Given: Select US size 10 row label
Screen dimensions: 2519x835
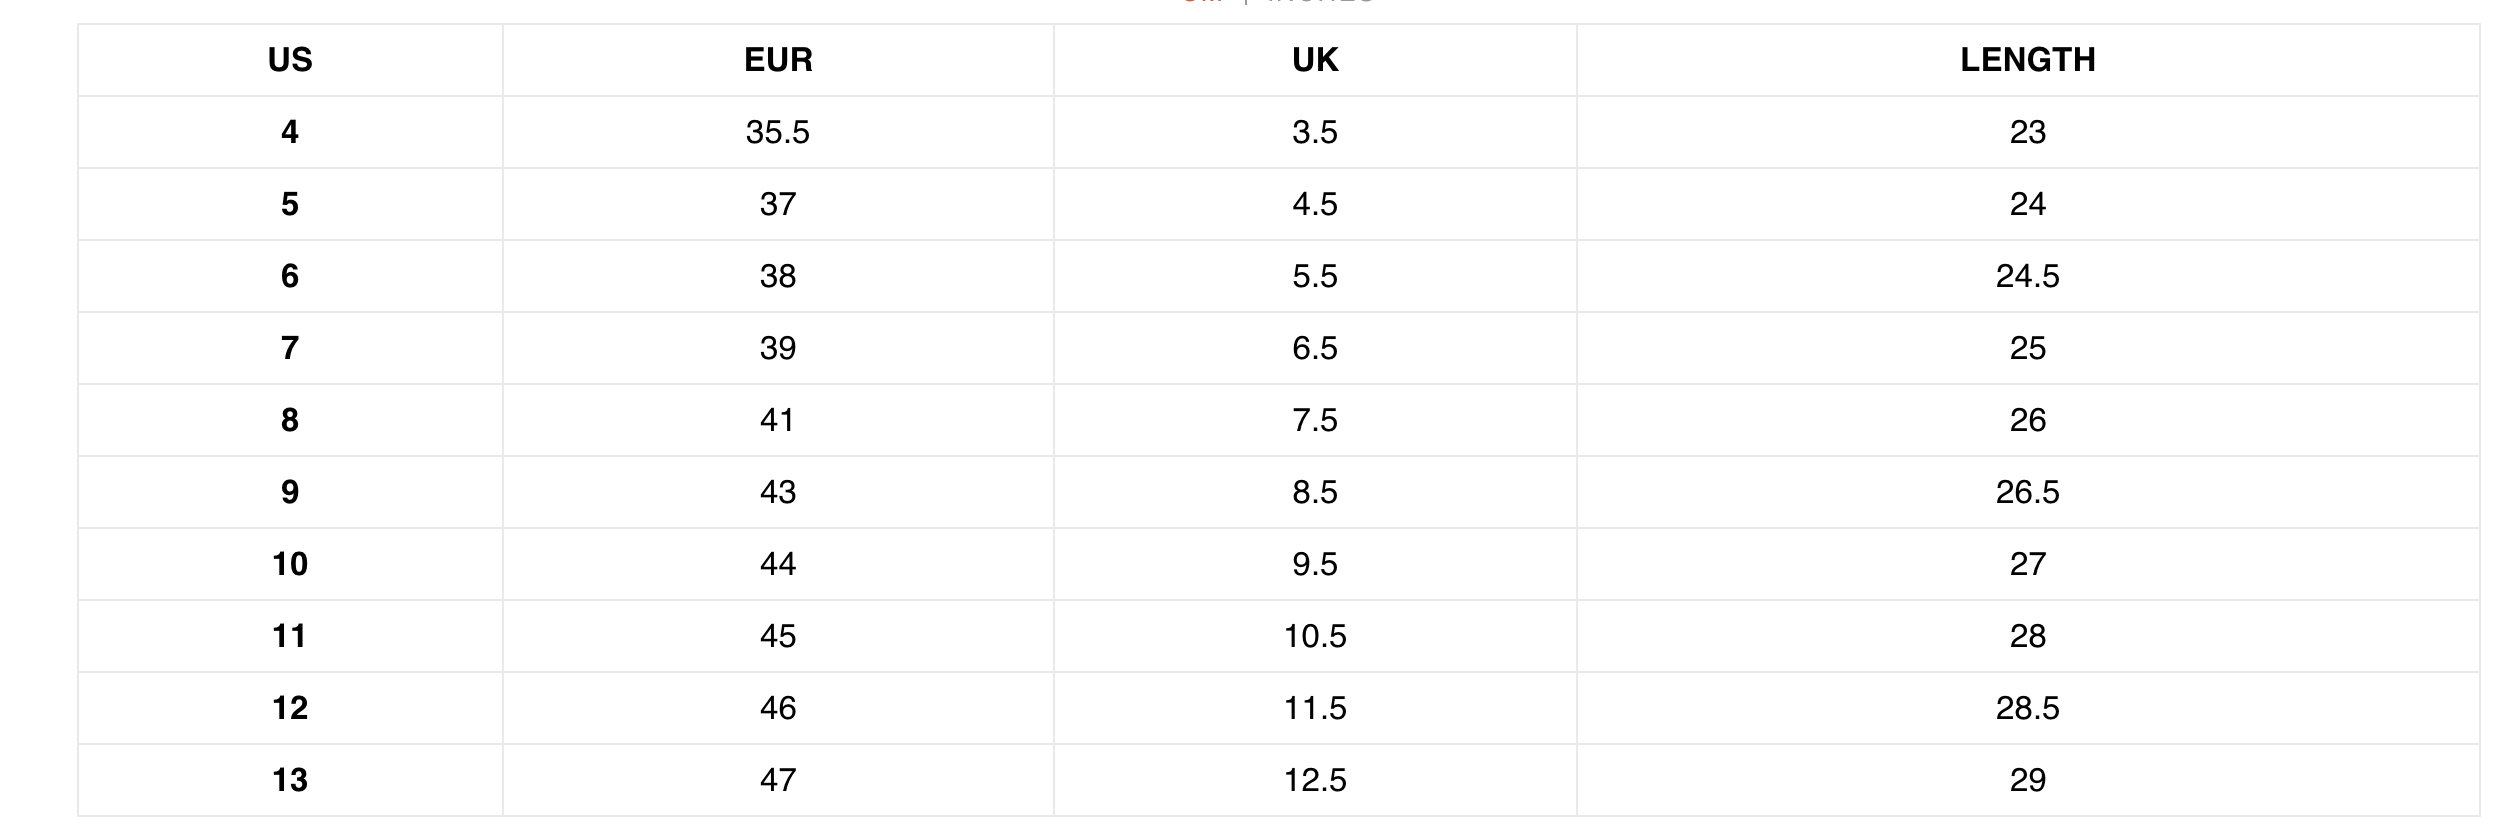Looking at the screenshot, I should 290,564.
